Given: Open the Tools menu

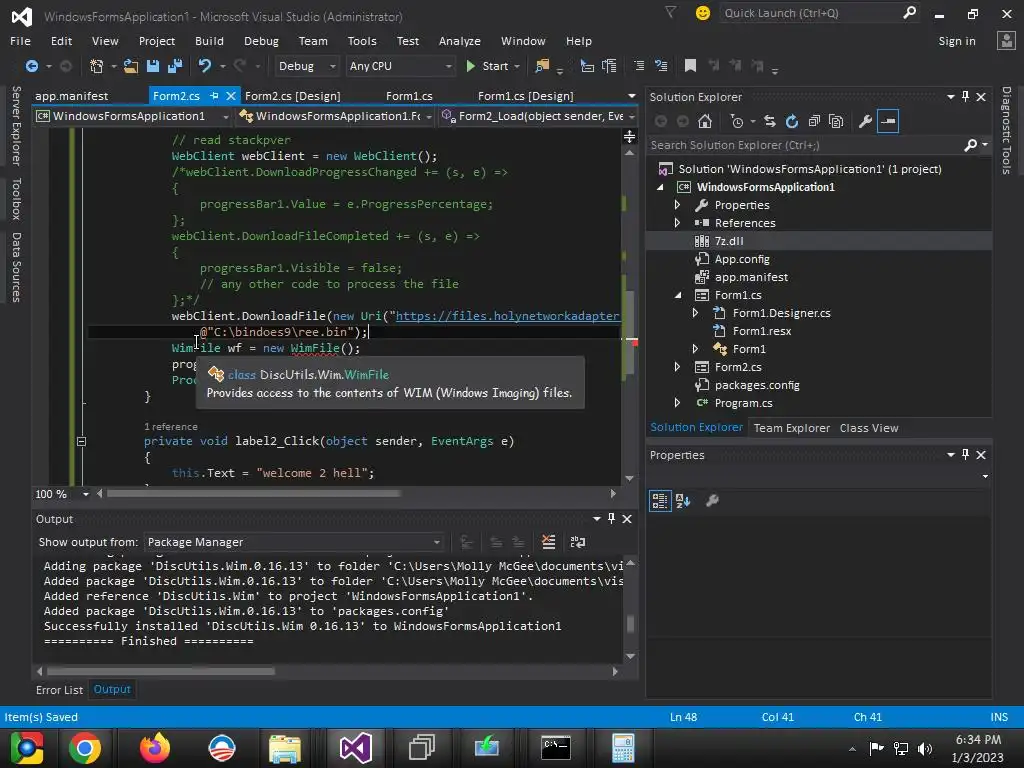Looking at the screenshot, I should point(362,40).
